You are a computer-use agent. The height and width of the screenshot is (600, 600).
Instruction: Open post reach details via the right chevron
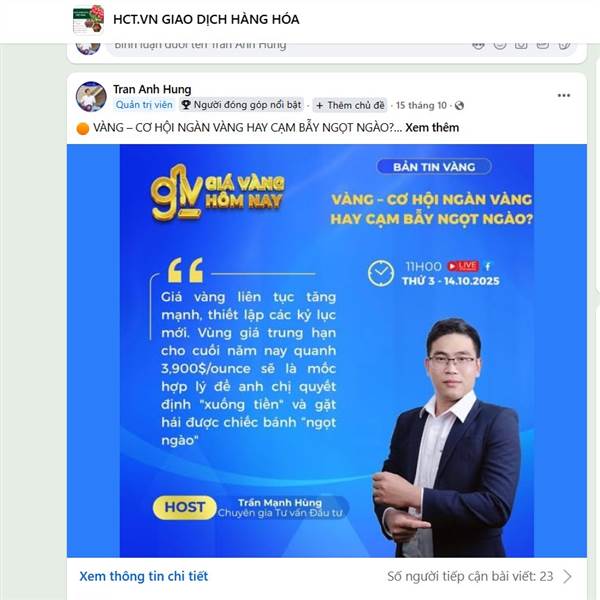coord(567,576)
